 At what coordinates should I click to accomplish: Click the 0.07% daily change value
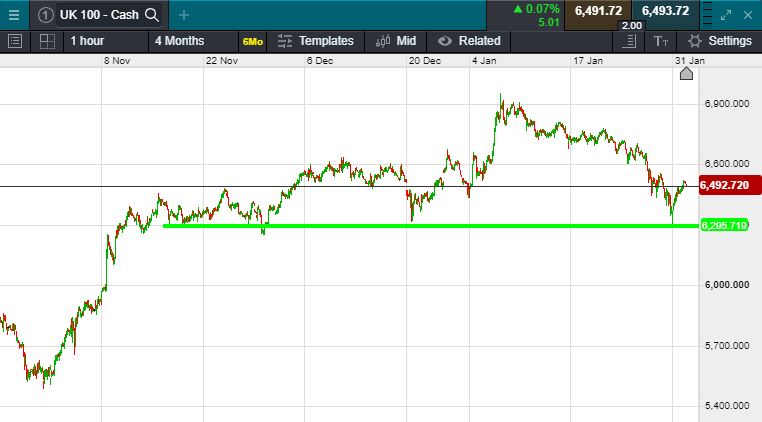click(542, 9)
